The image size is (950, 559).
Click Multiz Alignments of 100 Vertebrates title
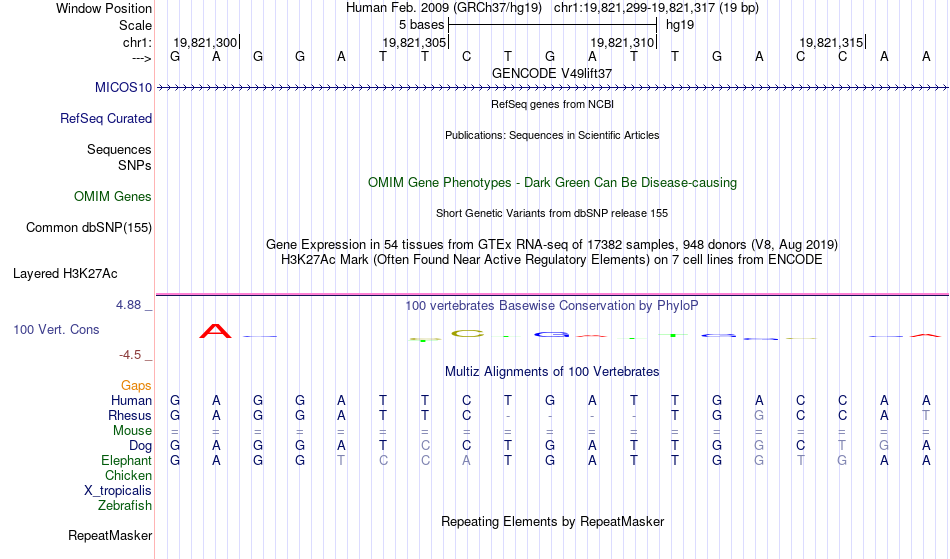tap(552, 371)
